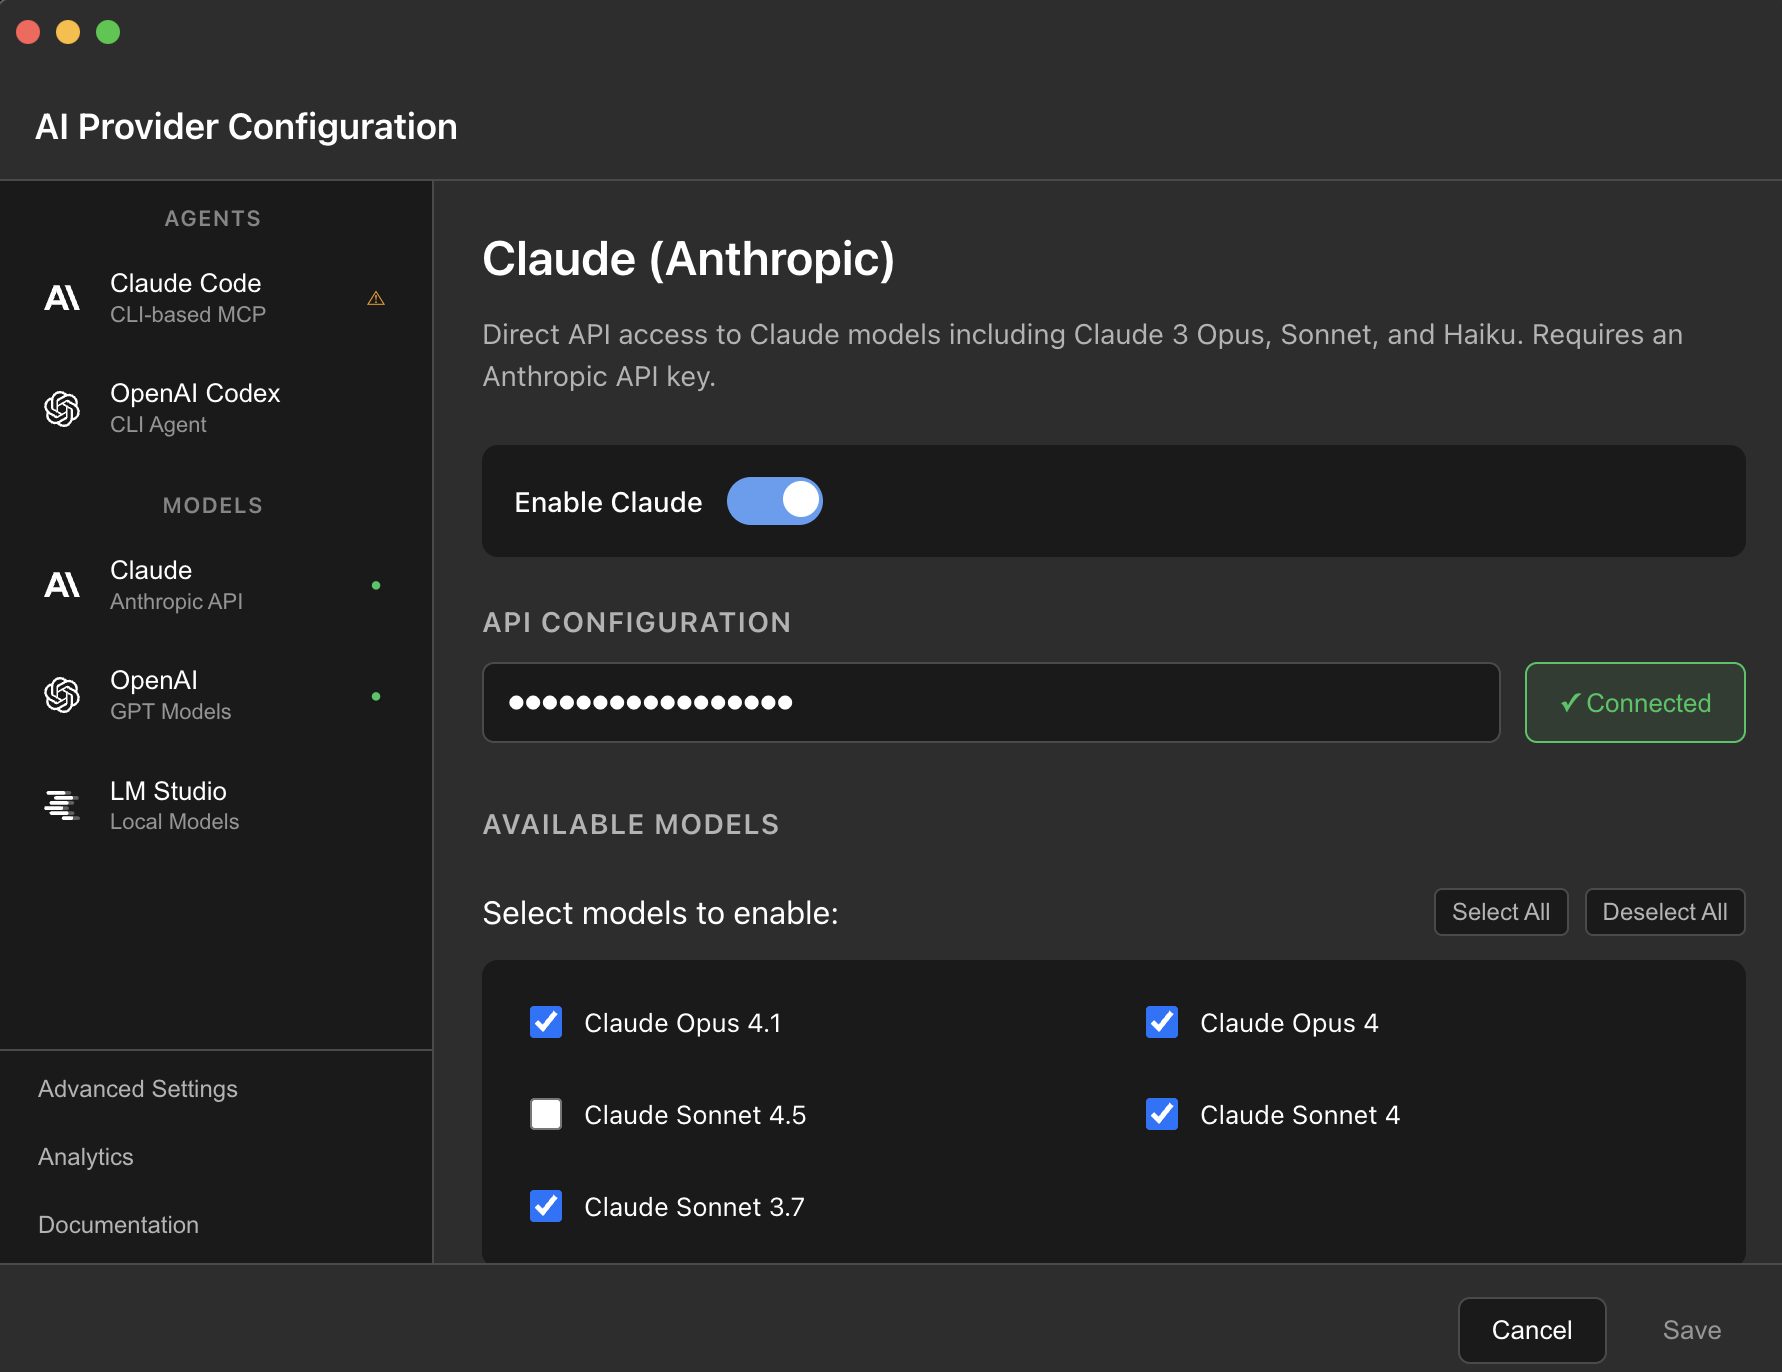Click the Anthropic logo beside Claude Code
The width and height of the screenshot is (1782, 1372).
[x=62, y=298]
